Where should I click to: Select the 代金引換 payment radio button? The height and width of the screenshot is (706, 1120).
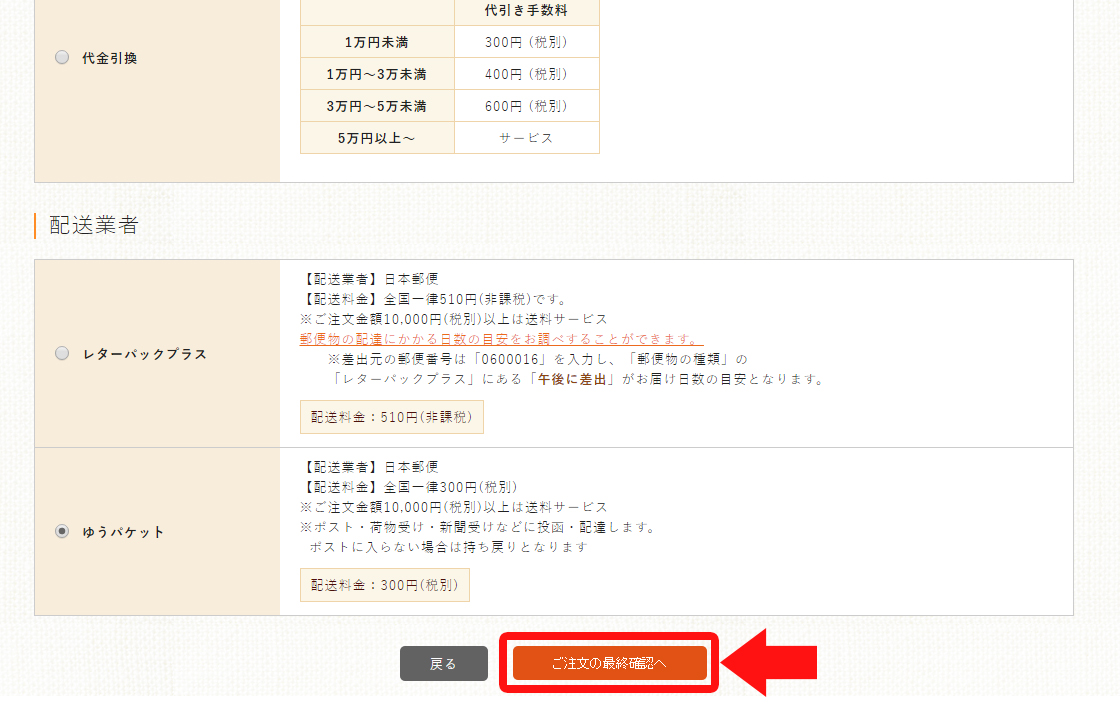[x=62, y=57]
